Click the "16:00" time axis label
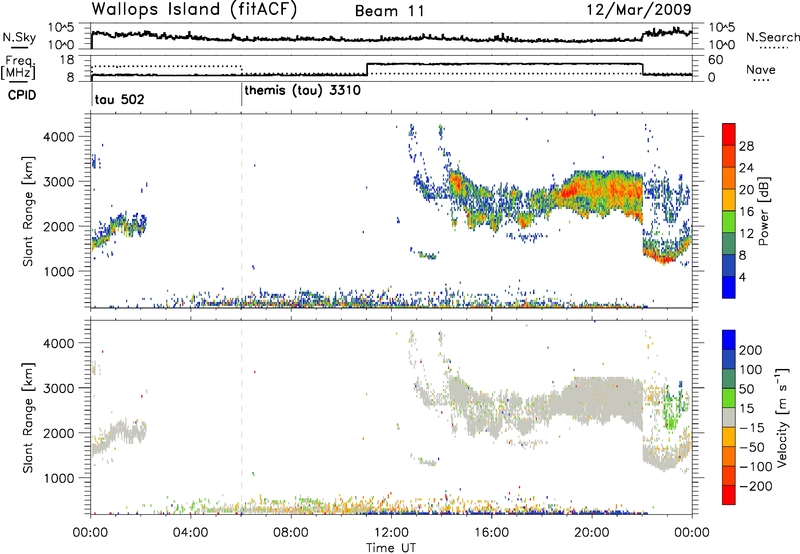The image size is (800, 554). tap(491, 533)
